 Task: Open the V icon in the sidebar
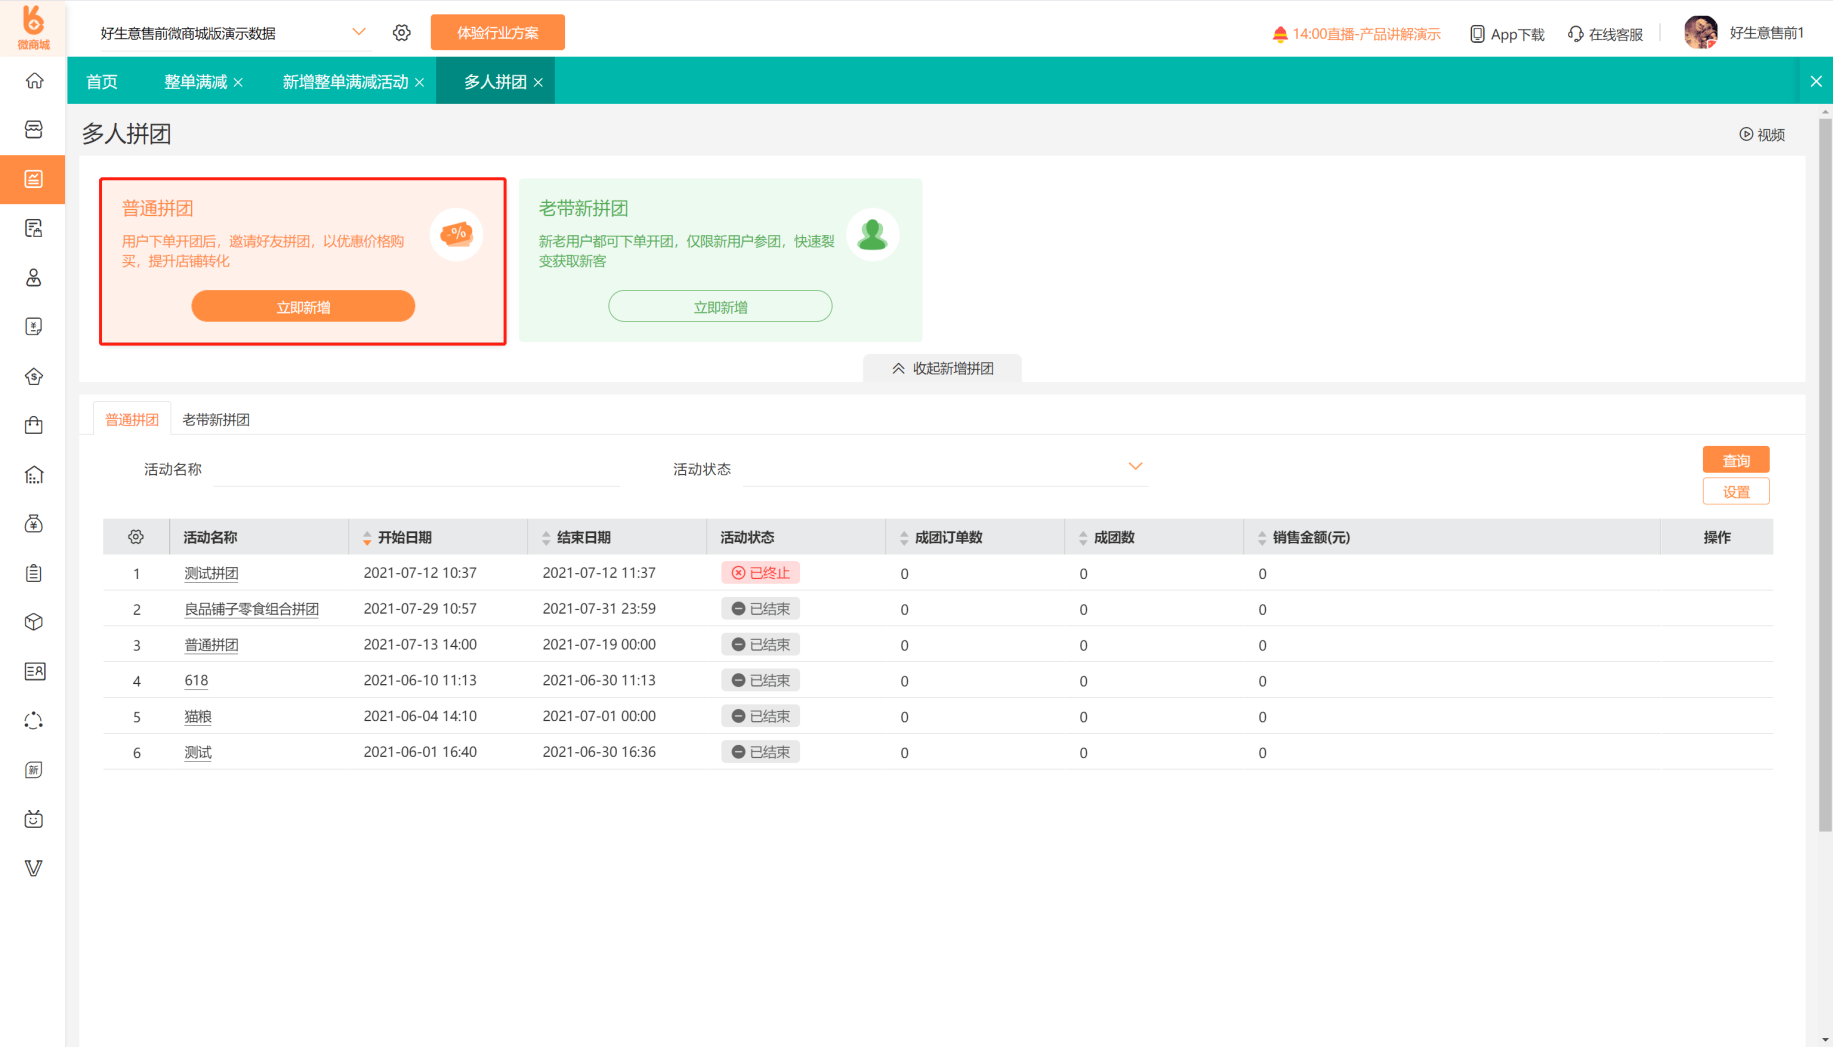tap(34, 868)
